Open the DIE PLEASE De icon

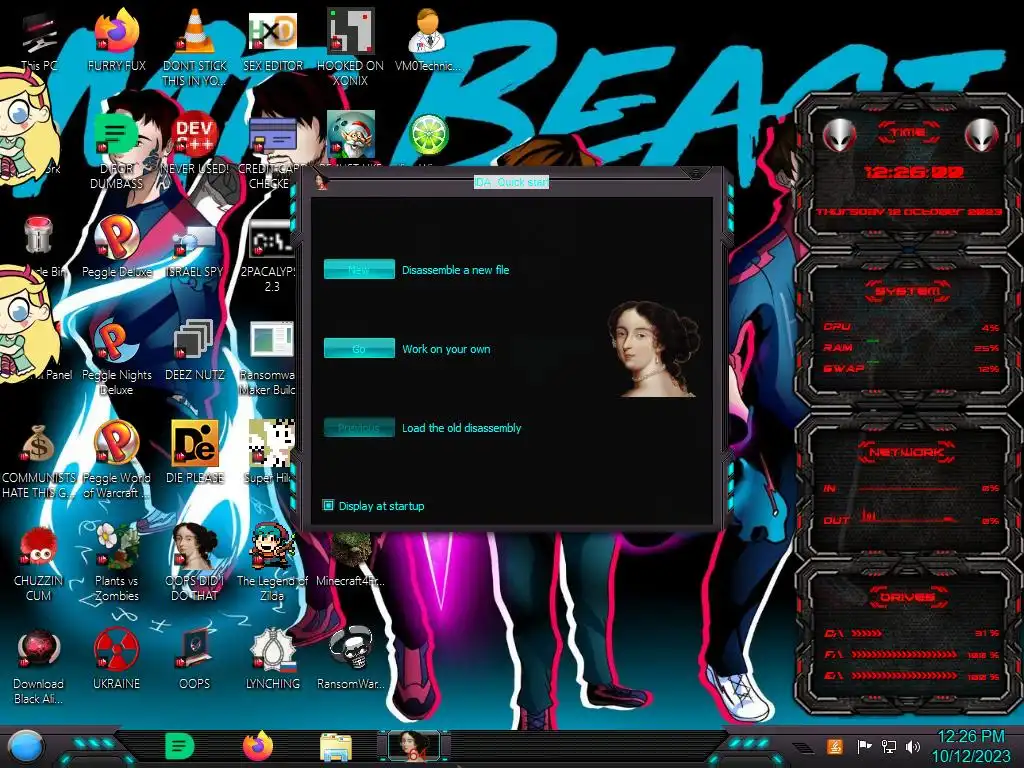(x=195, y=443)
